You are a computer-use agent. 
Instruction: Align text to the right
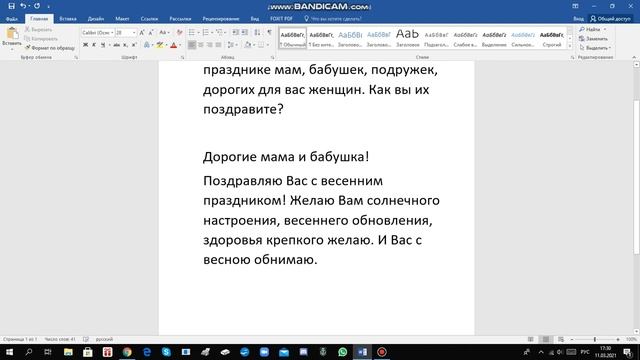[209, 45]
